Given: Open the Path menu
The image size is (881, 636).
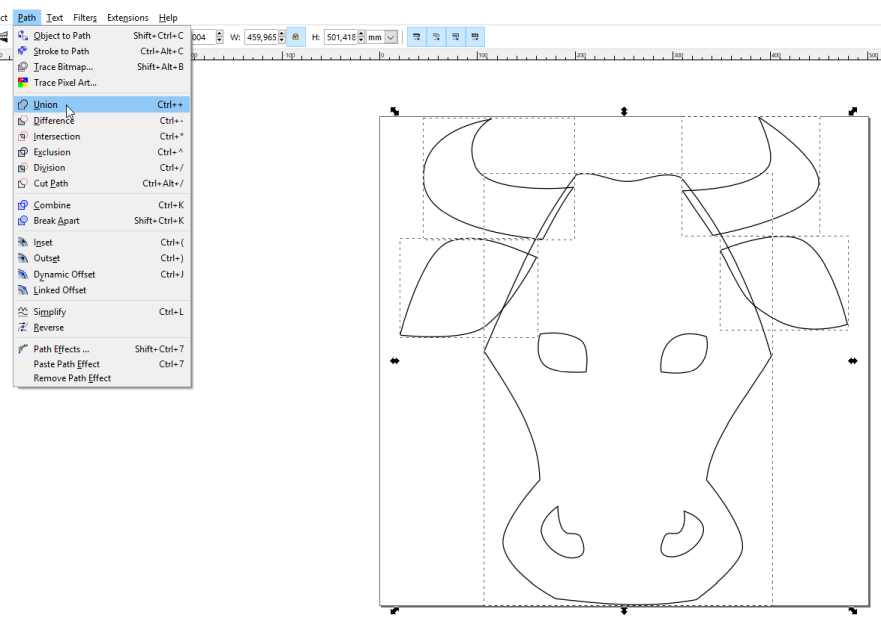Looking at the screenshot, I should (x=26, y=17).
